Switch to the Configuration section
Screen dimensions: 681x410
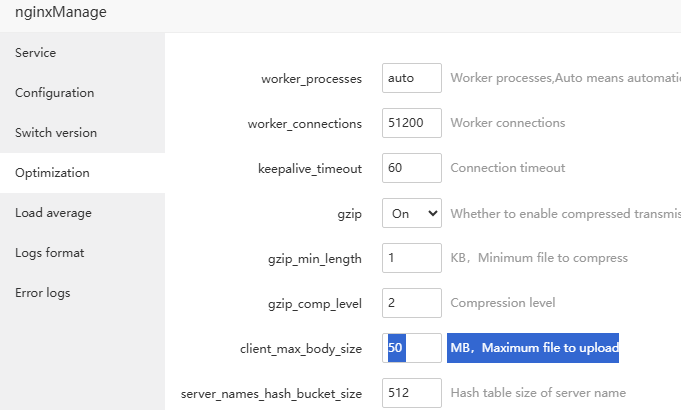pyautogui.click(x=55, y=93)
